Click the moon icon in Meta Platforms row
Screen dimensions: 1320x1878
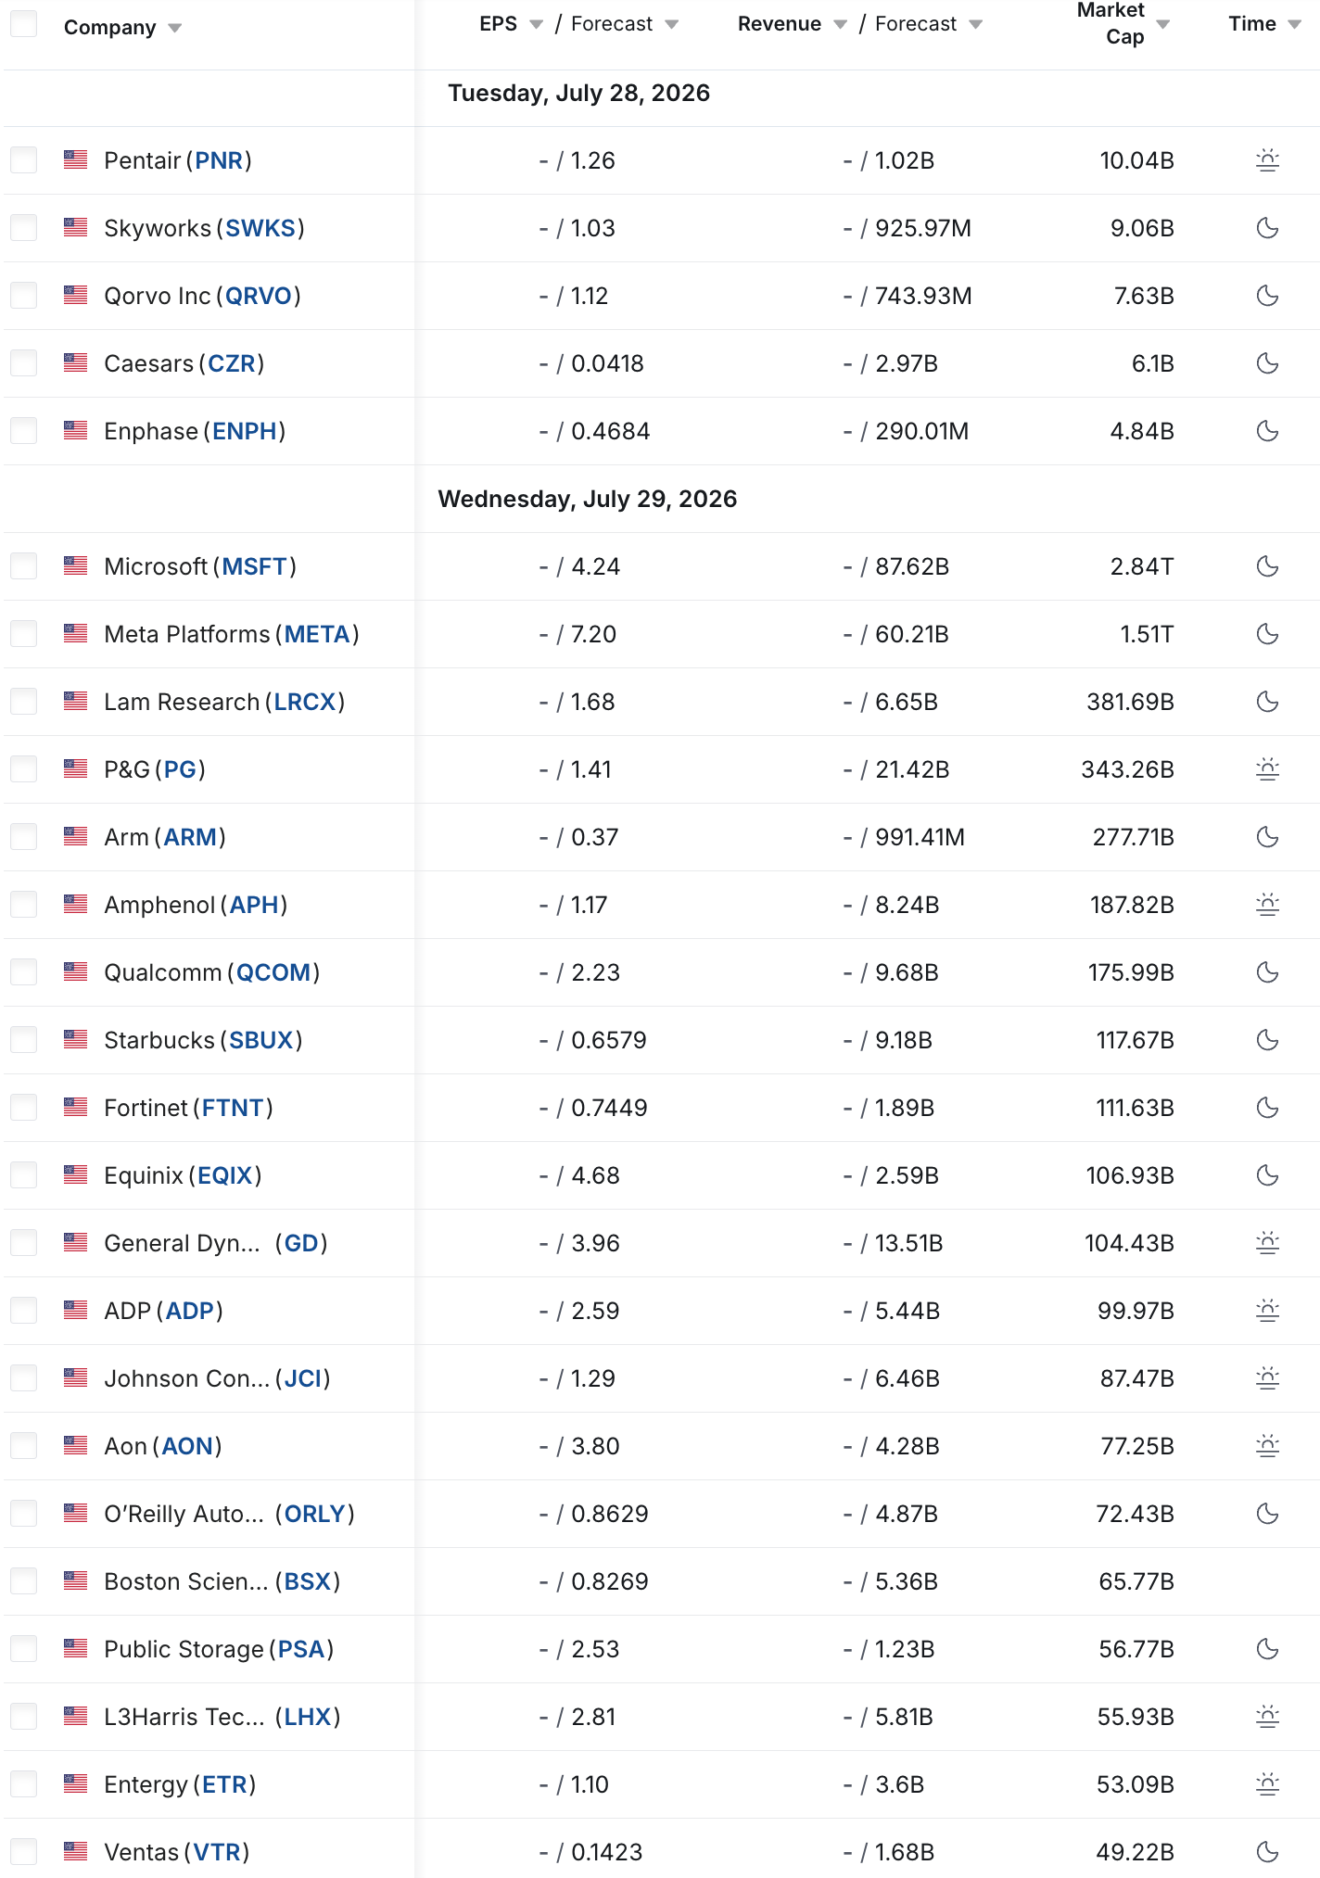pos(1267,634)
